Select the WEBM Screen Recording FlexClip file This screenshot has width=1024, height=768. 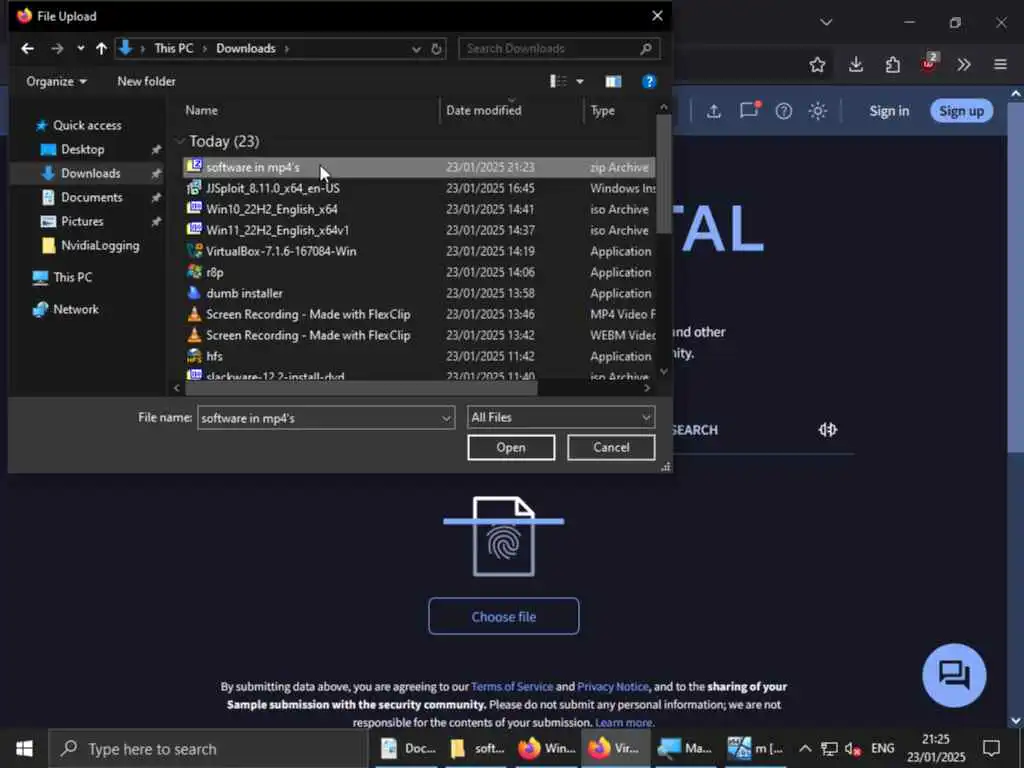tap(419, 335)
